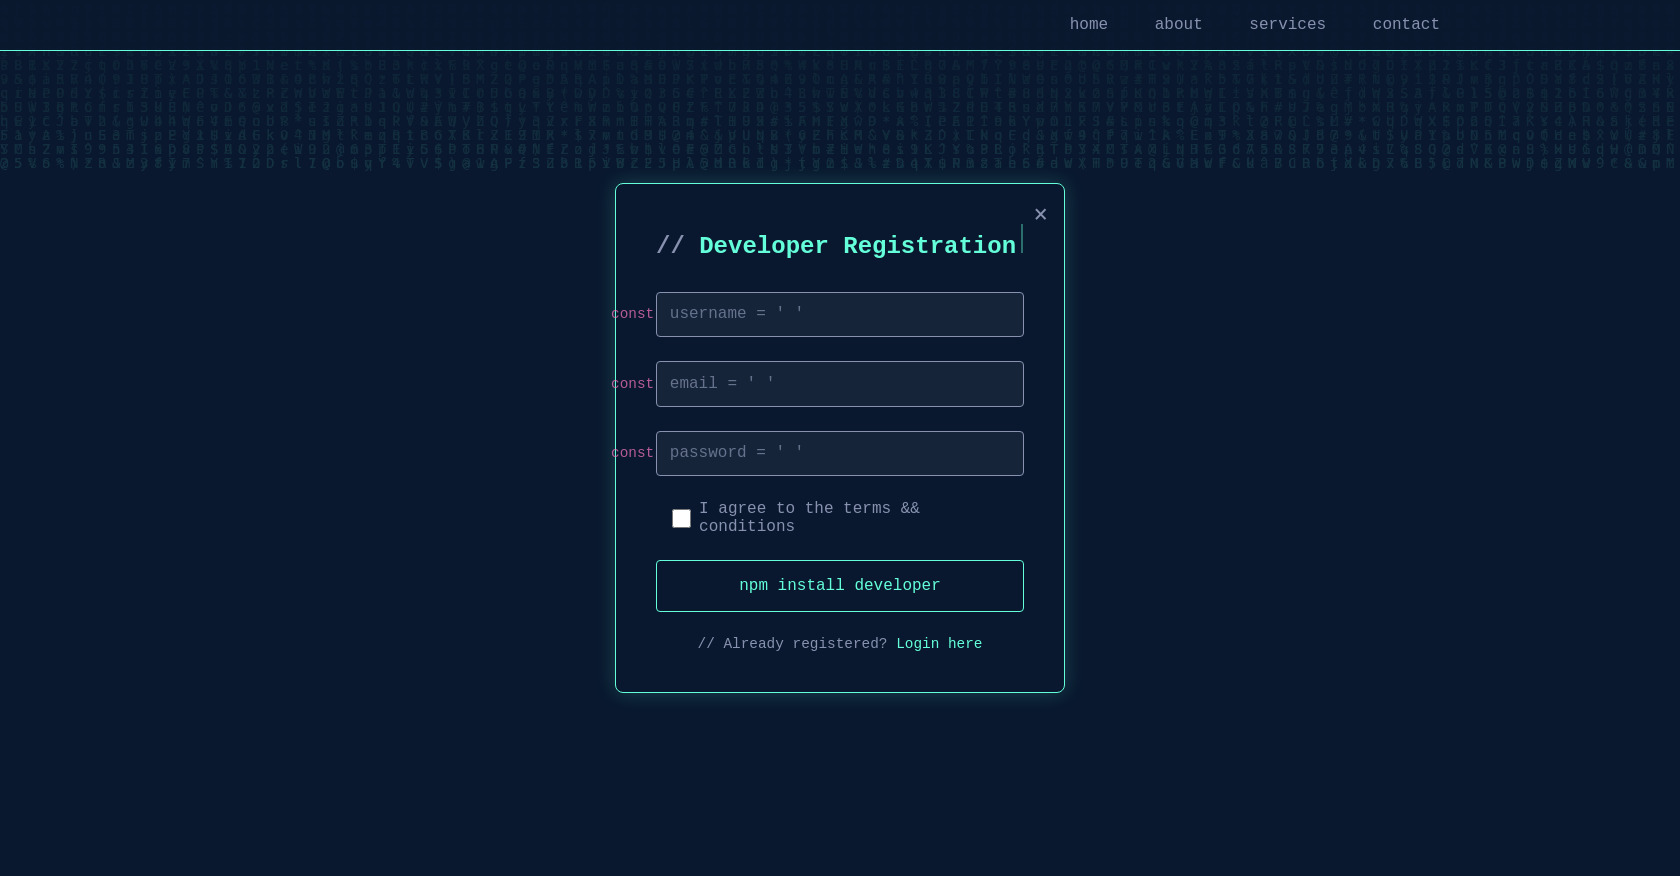Screen dimensions: 1680x876
Task: Open the contact navigation link
Action: 1405,24
